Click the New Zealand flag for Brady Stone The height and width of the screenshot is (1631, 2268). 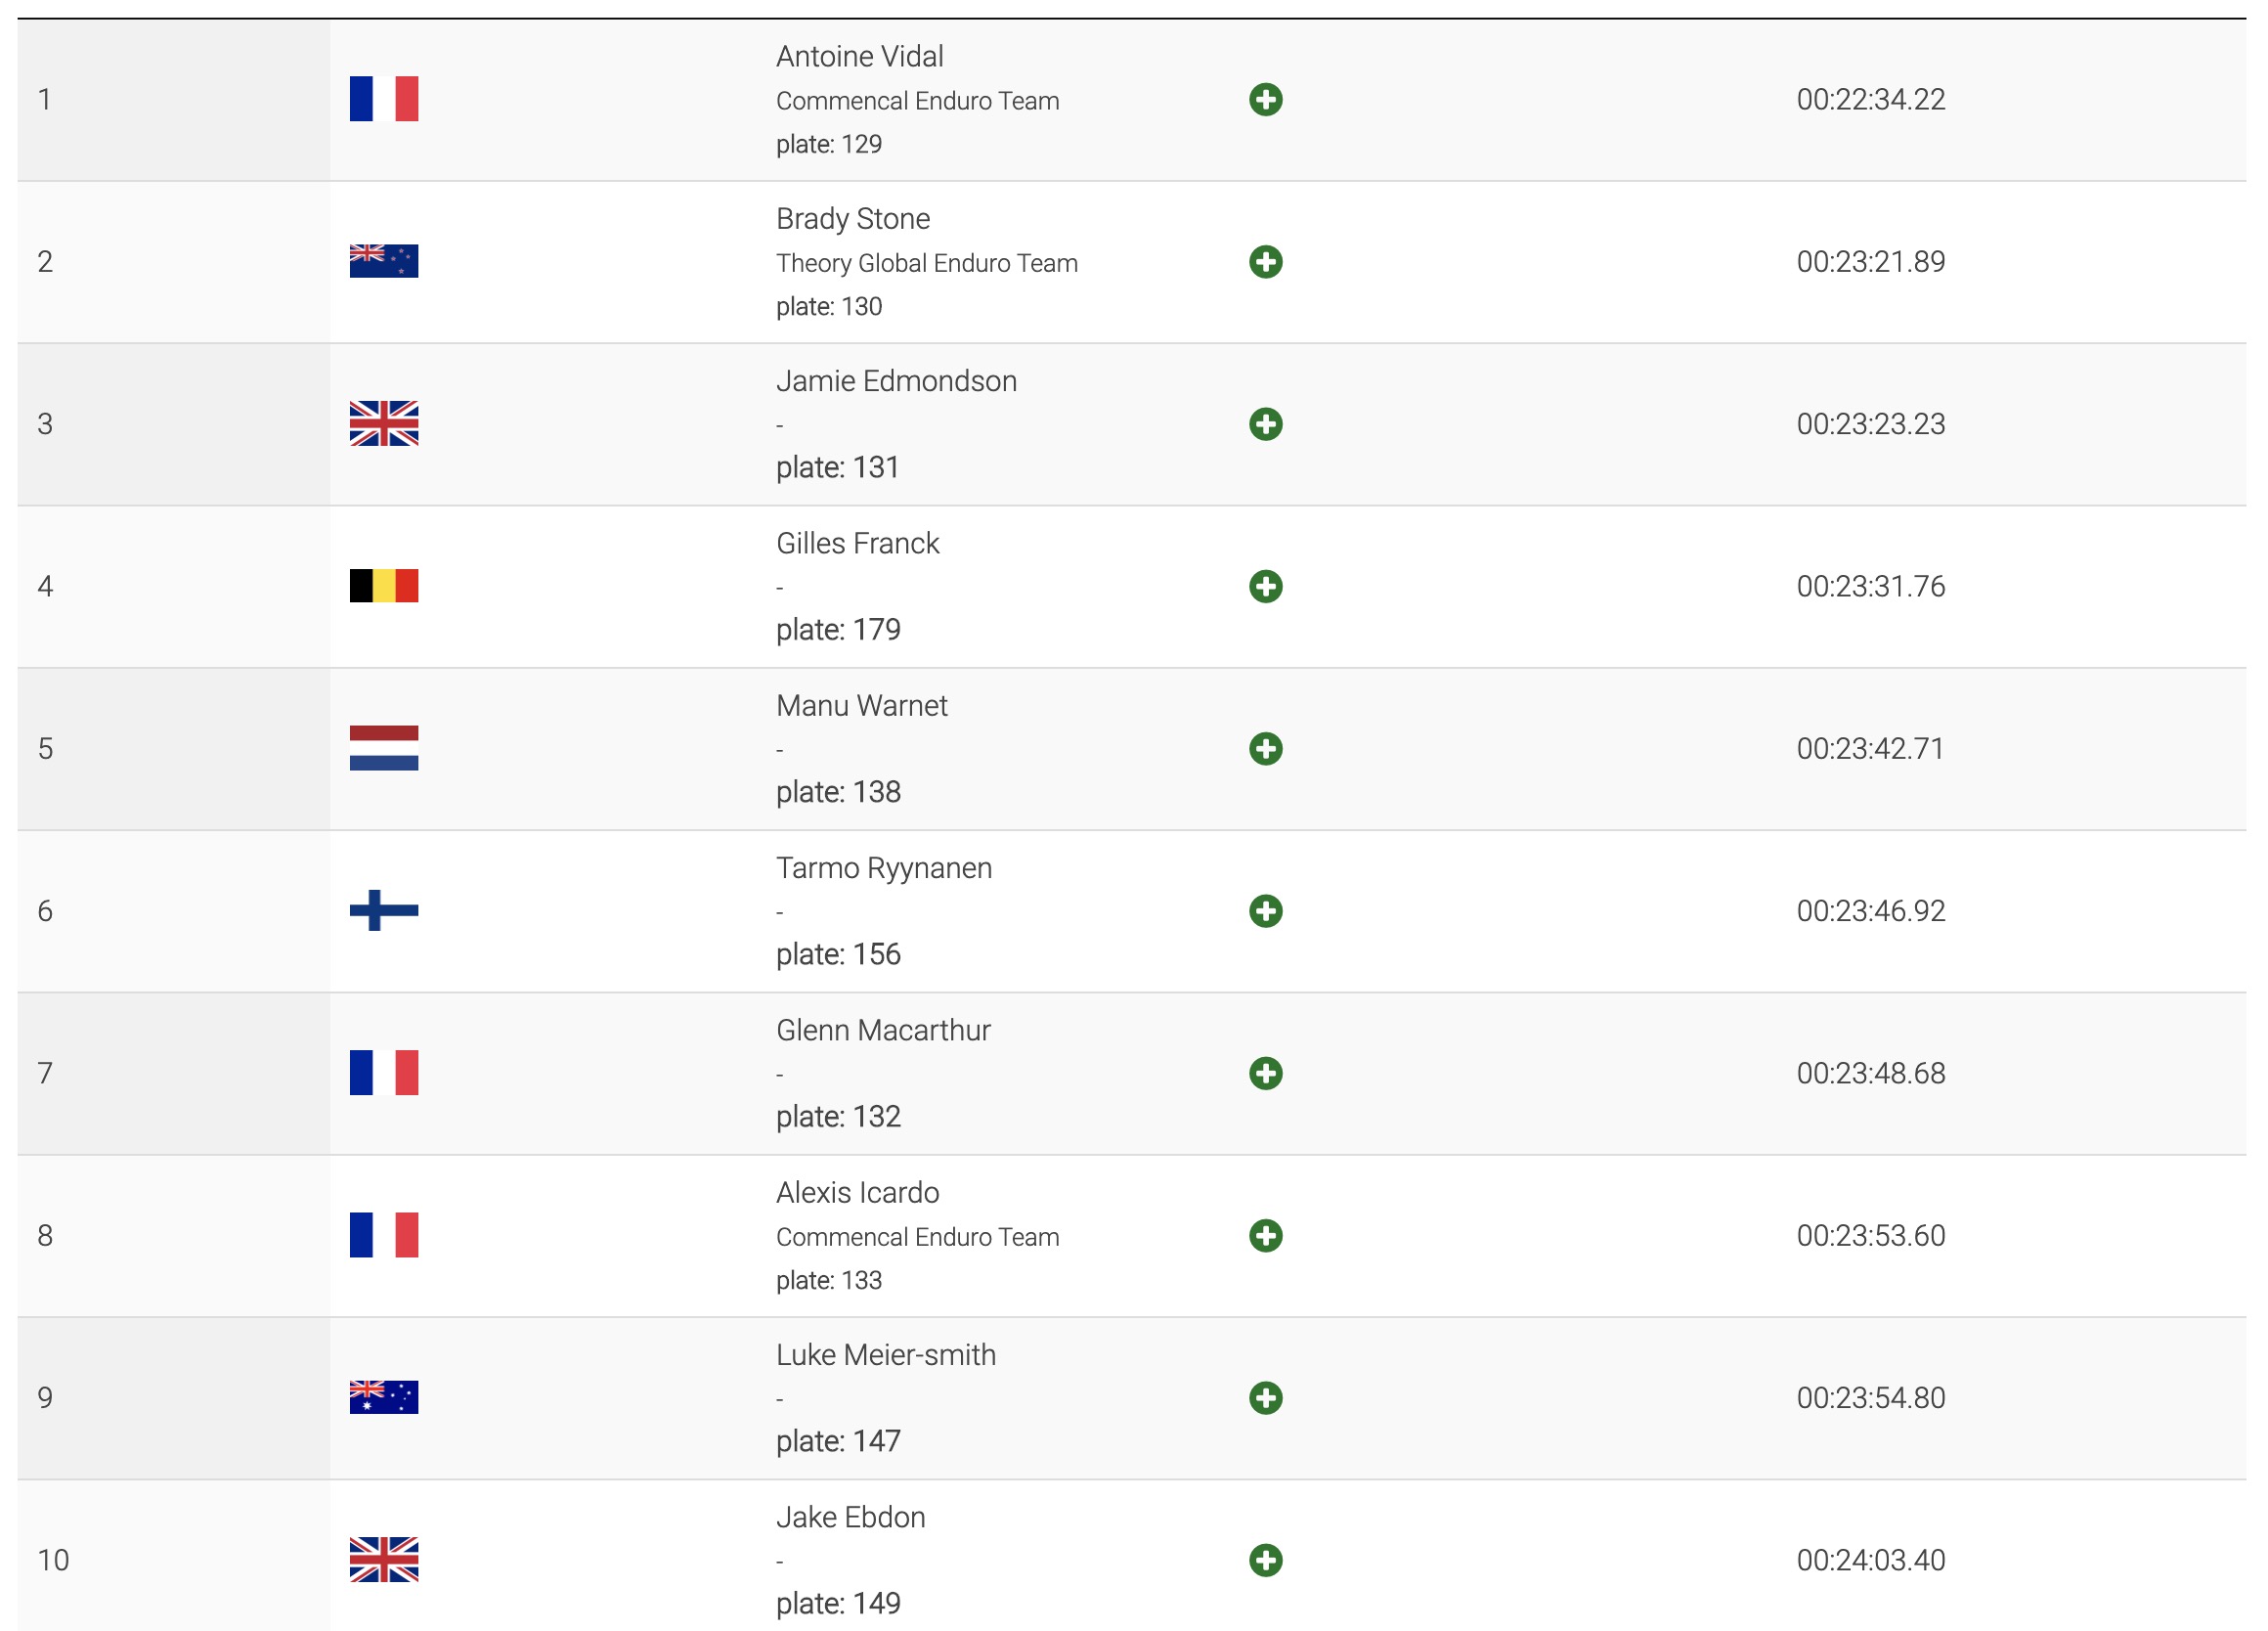(384, 261)
